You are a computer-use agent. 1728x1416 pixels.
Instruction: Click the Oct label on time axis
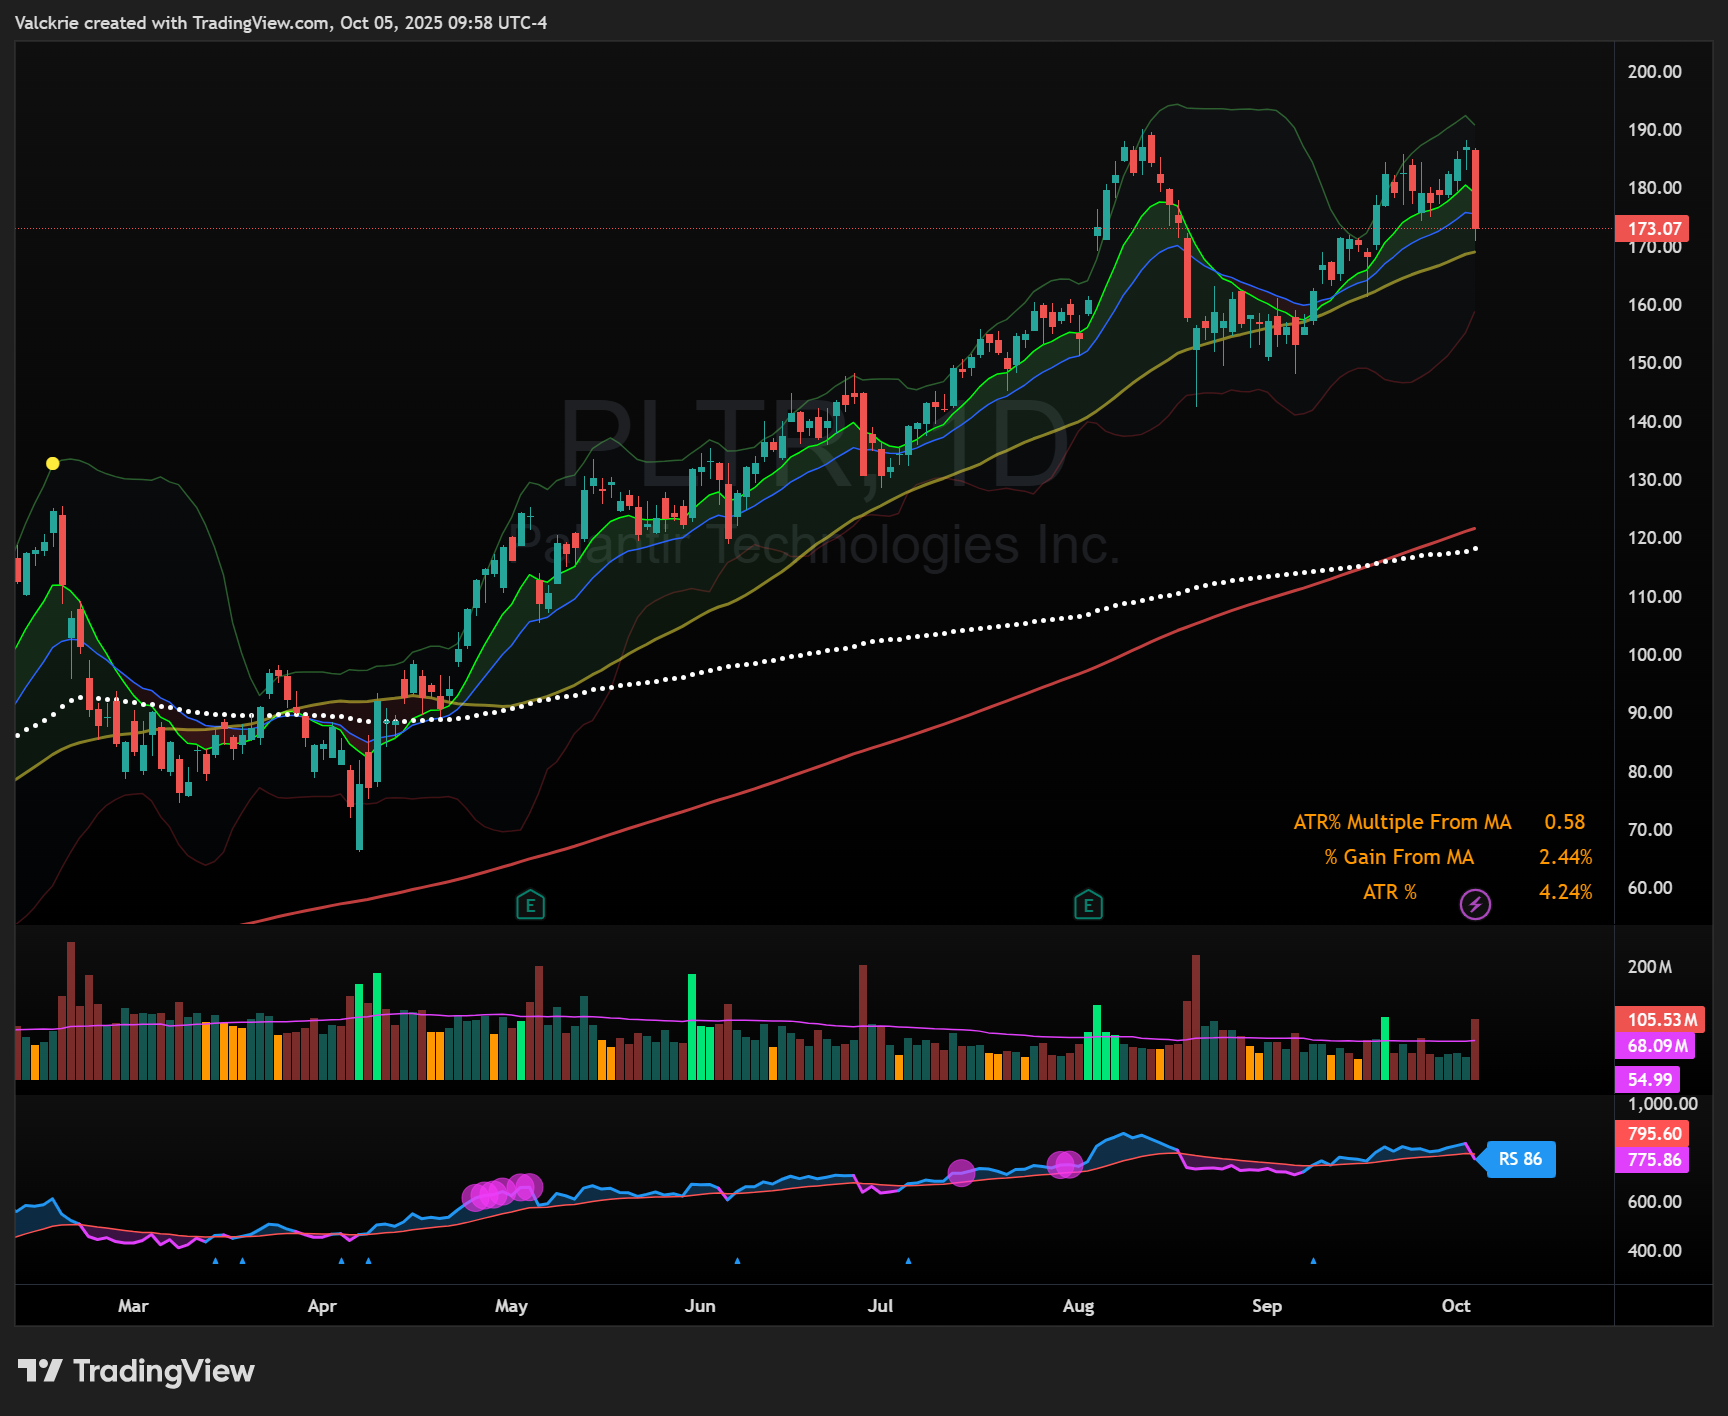click(x=1456, y=1306)
